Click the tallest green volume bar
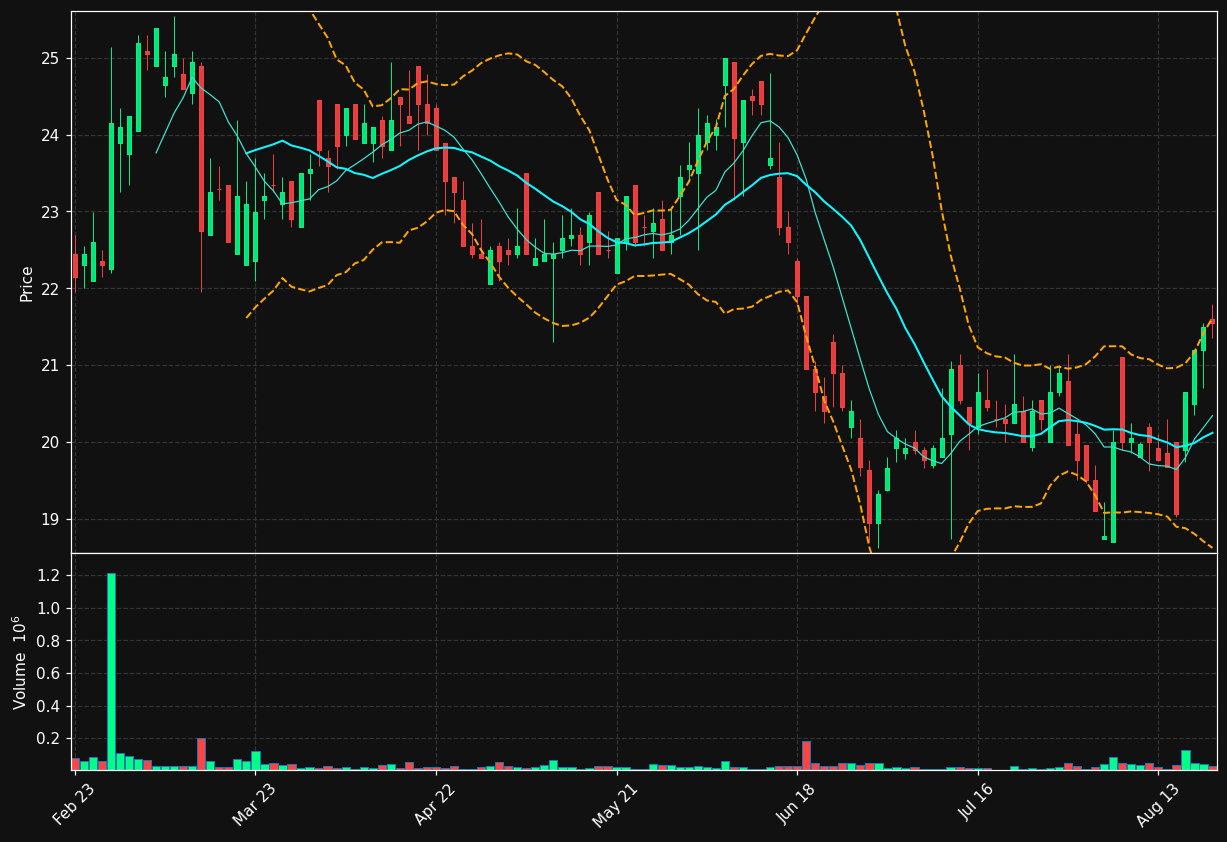 (111, 672)
